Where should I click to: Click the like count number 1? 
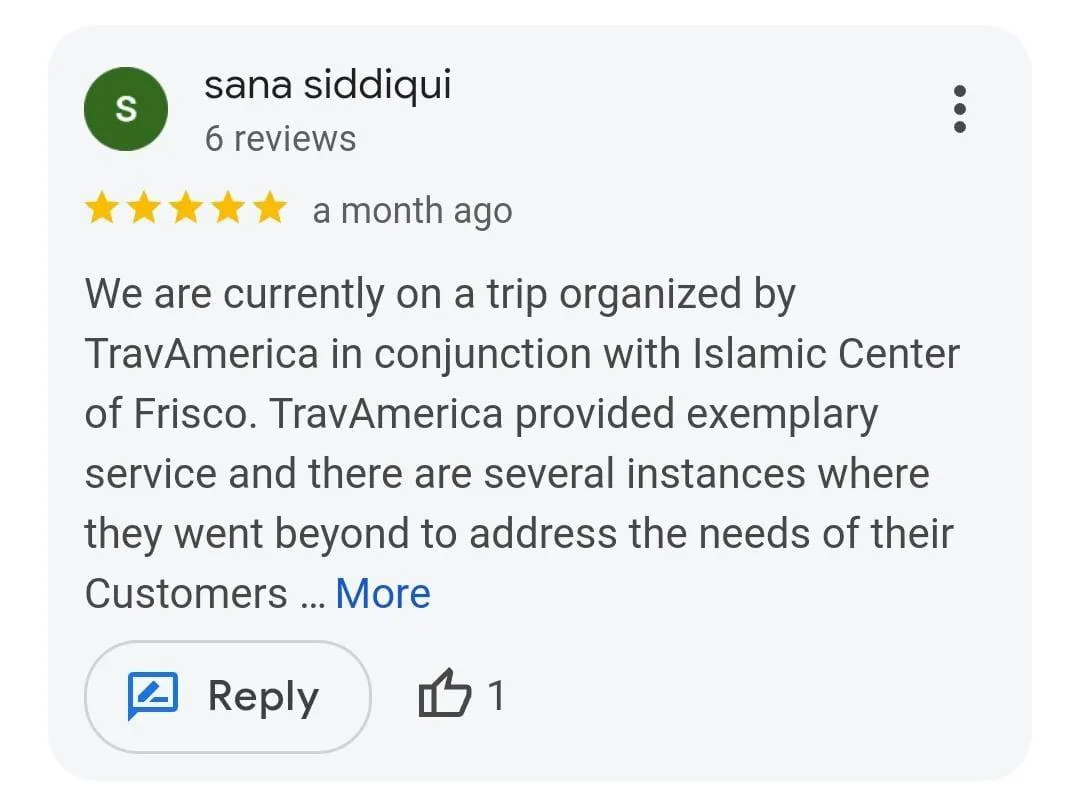point(496,695)
